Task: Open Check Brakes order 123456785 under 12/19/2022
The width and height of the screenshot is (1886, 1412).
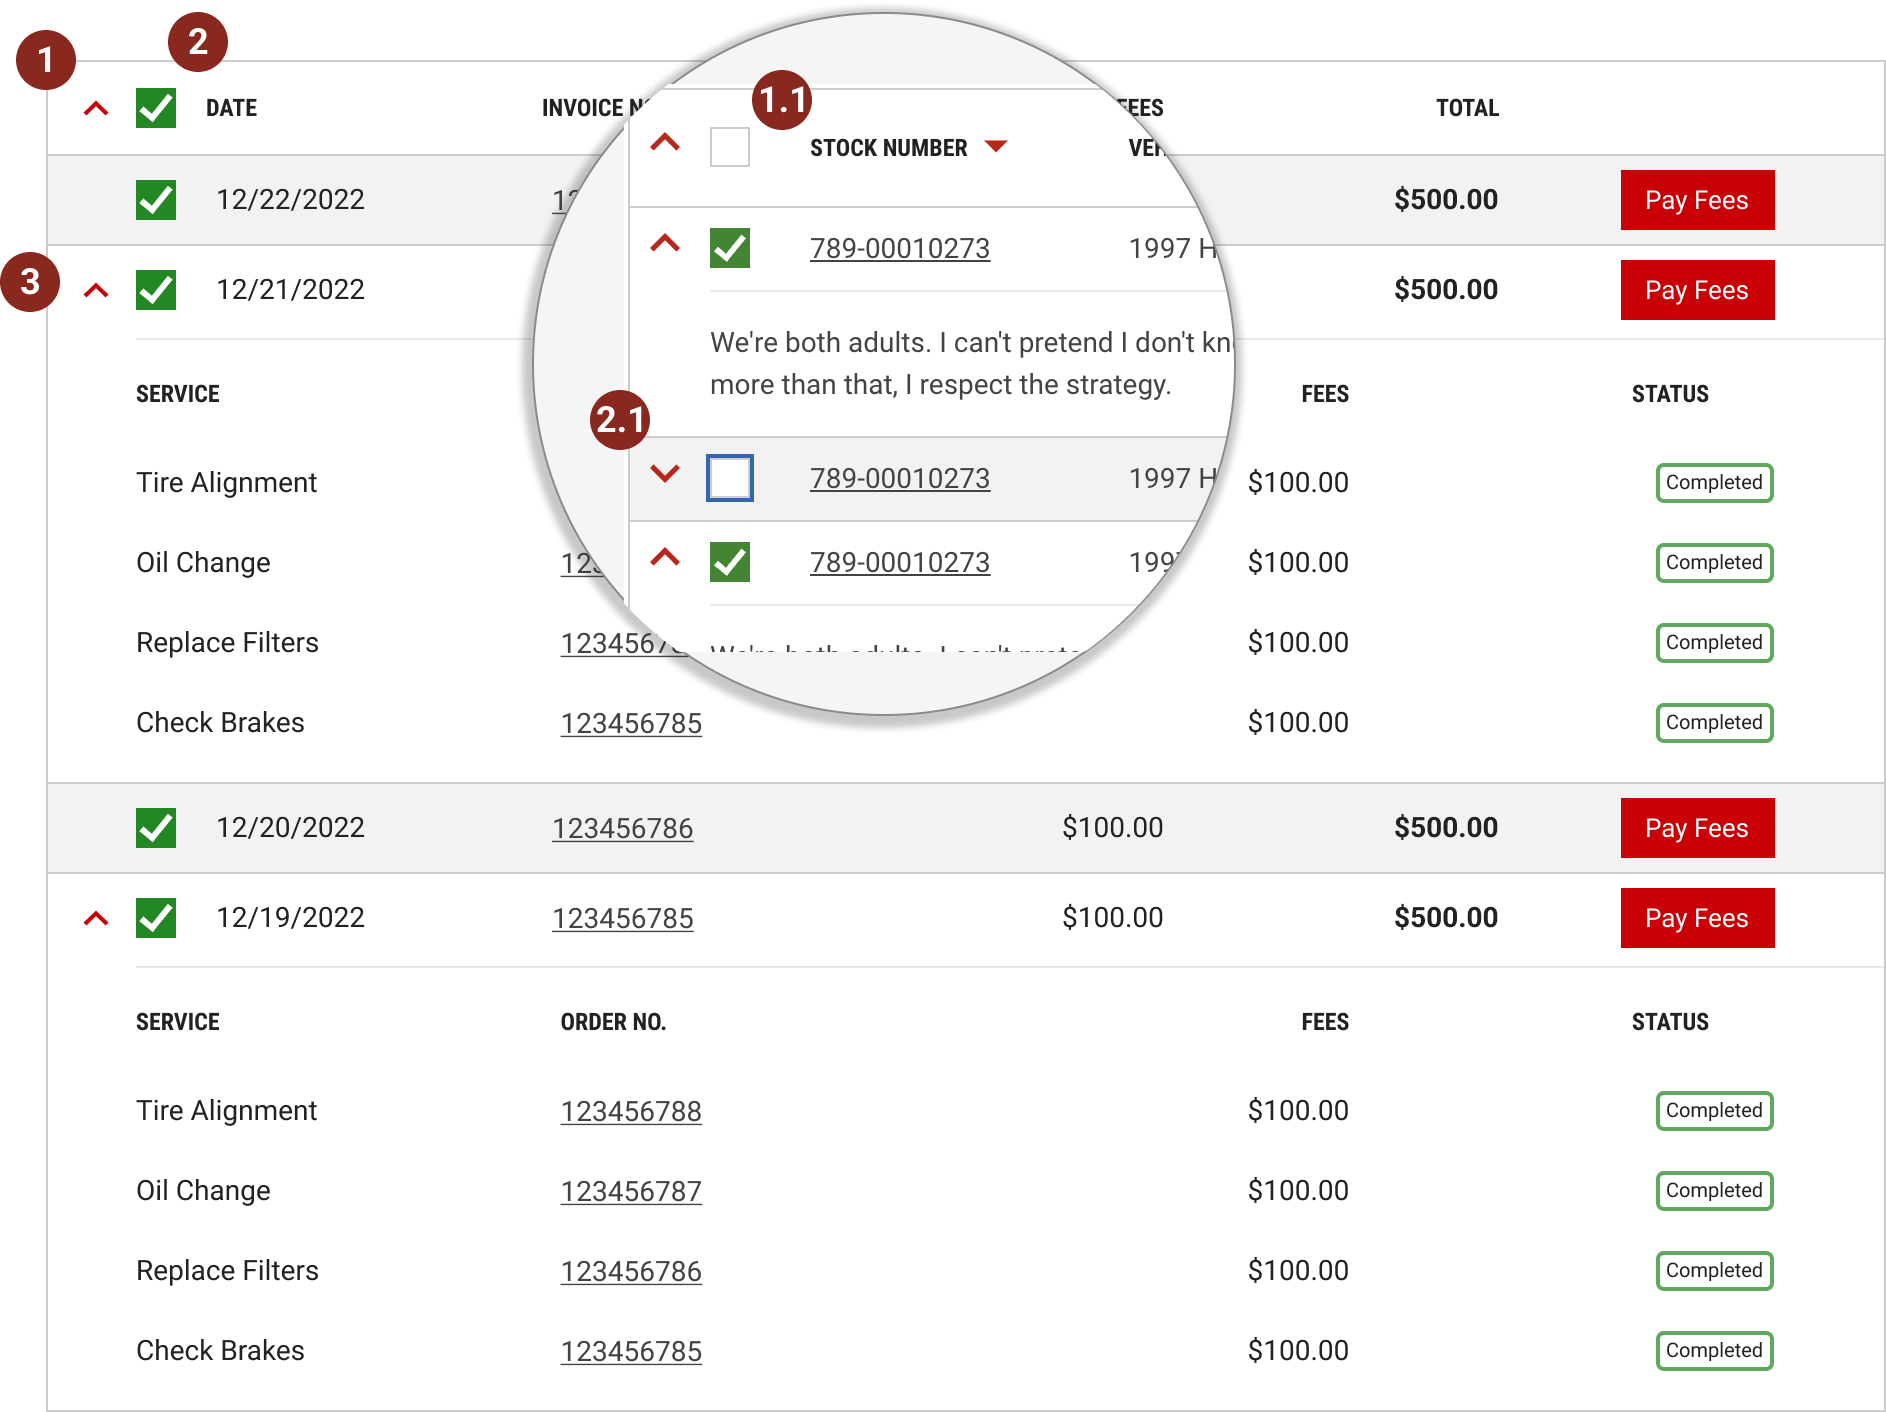Action: coord(631,1351)
